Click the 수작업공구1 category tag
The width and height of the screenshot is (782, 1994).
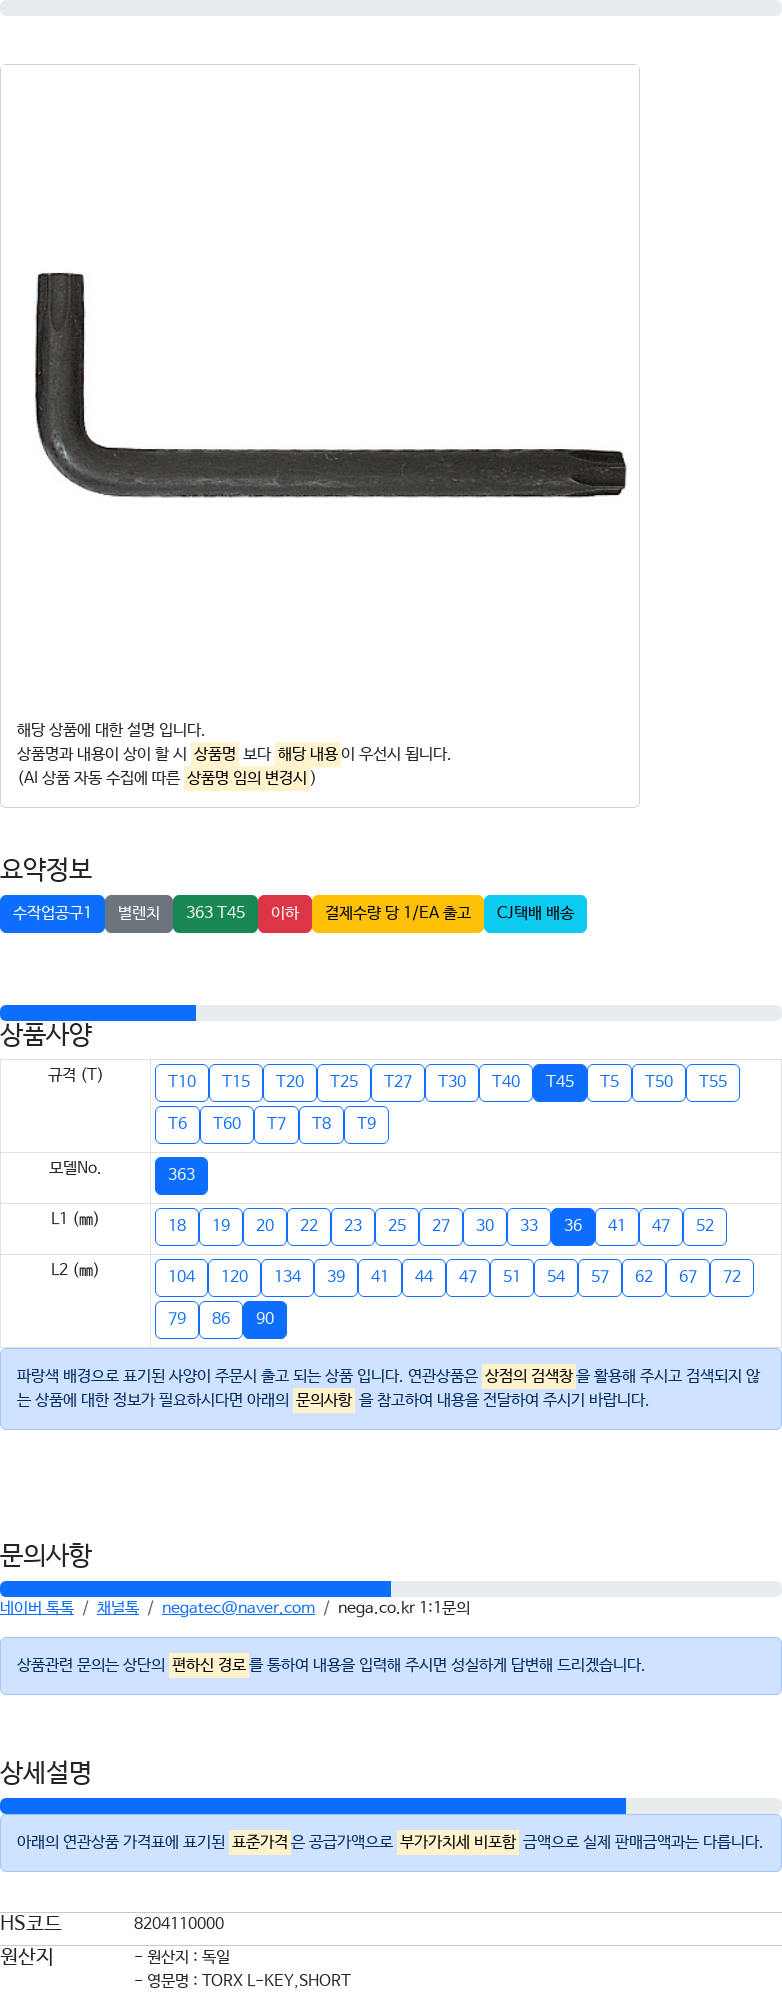pos(52,914)
